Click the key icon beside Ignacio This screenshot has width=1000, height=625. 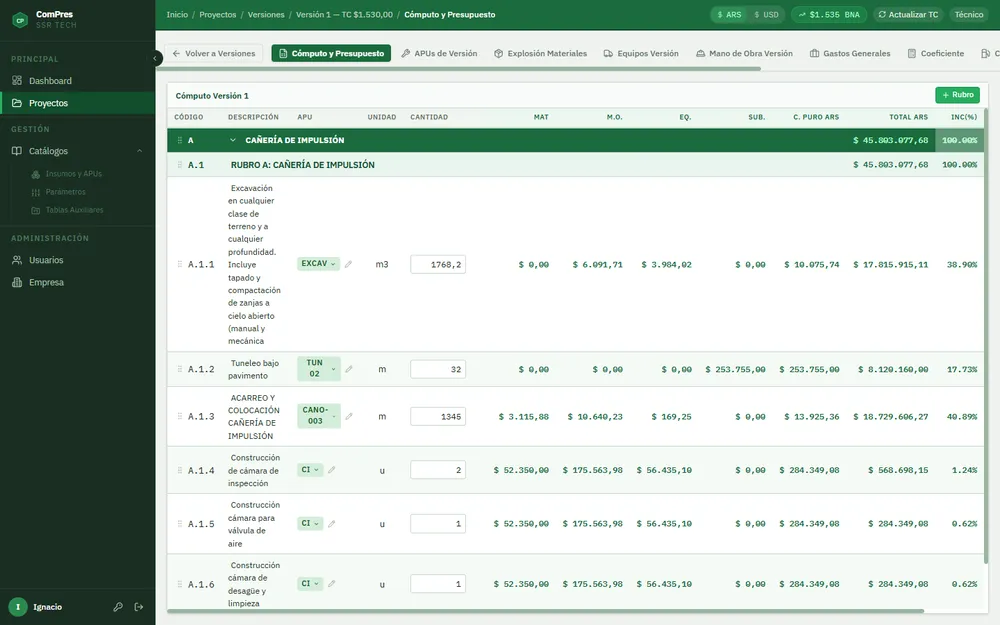pos(118,607)
